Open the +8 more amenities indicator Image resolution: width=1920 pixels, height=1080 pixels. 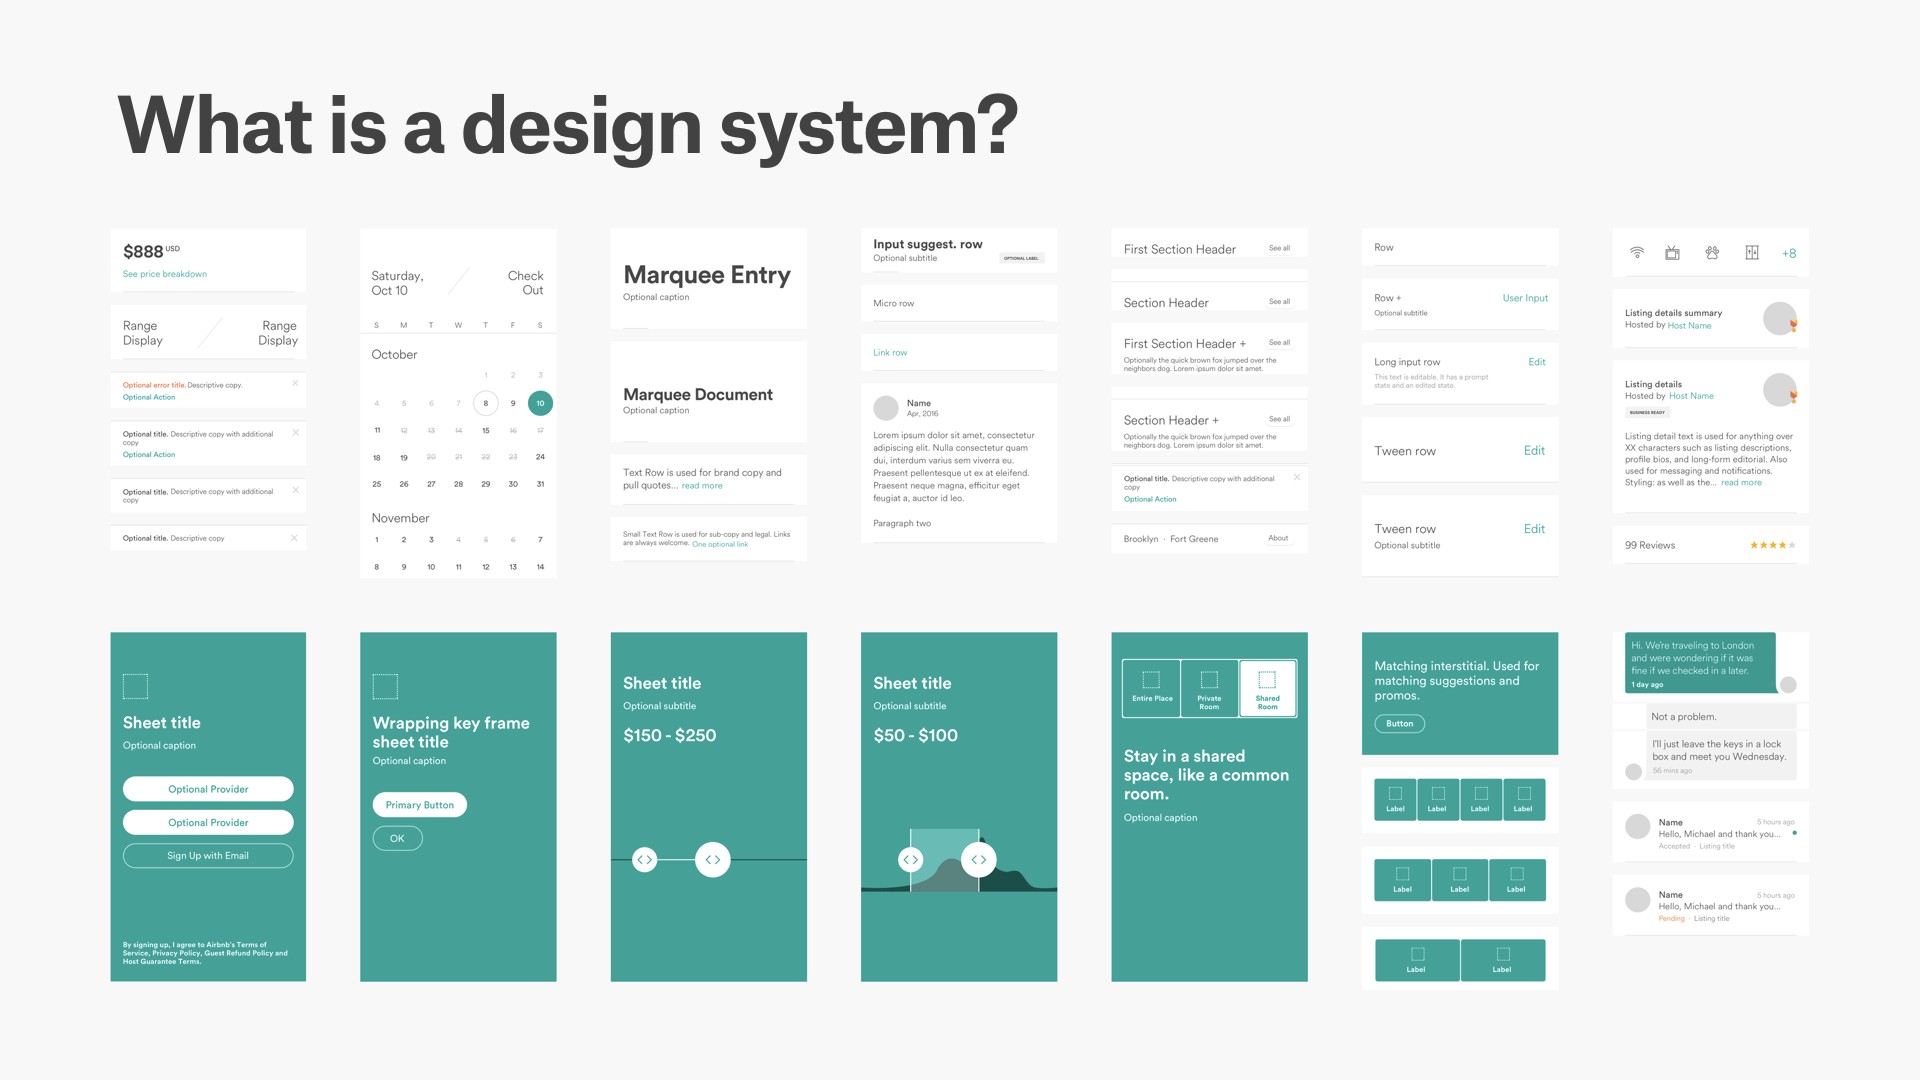click(x=1789, y=254)
